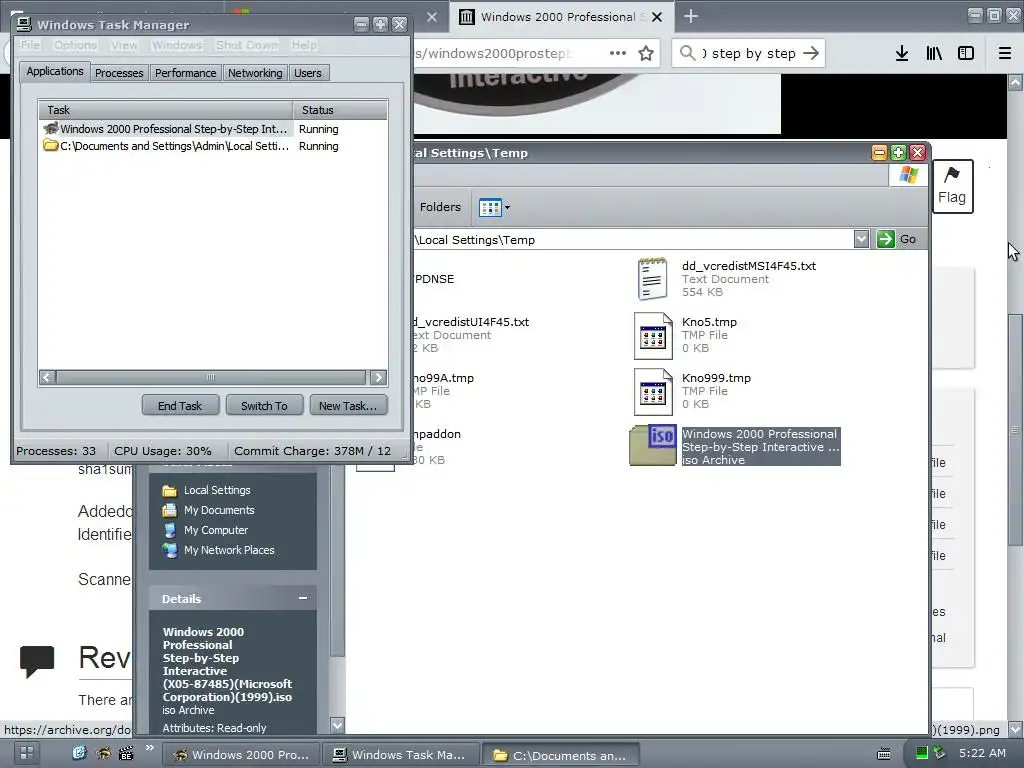The image size is (1024, 768).
Task: Click the Switch To button
Action: pyautogui.click(x=264, y=406)
